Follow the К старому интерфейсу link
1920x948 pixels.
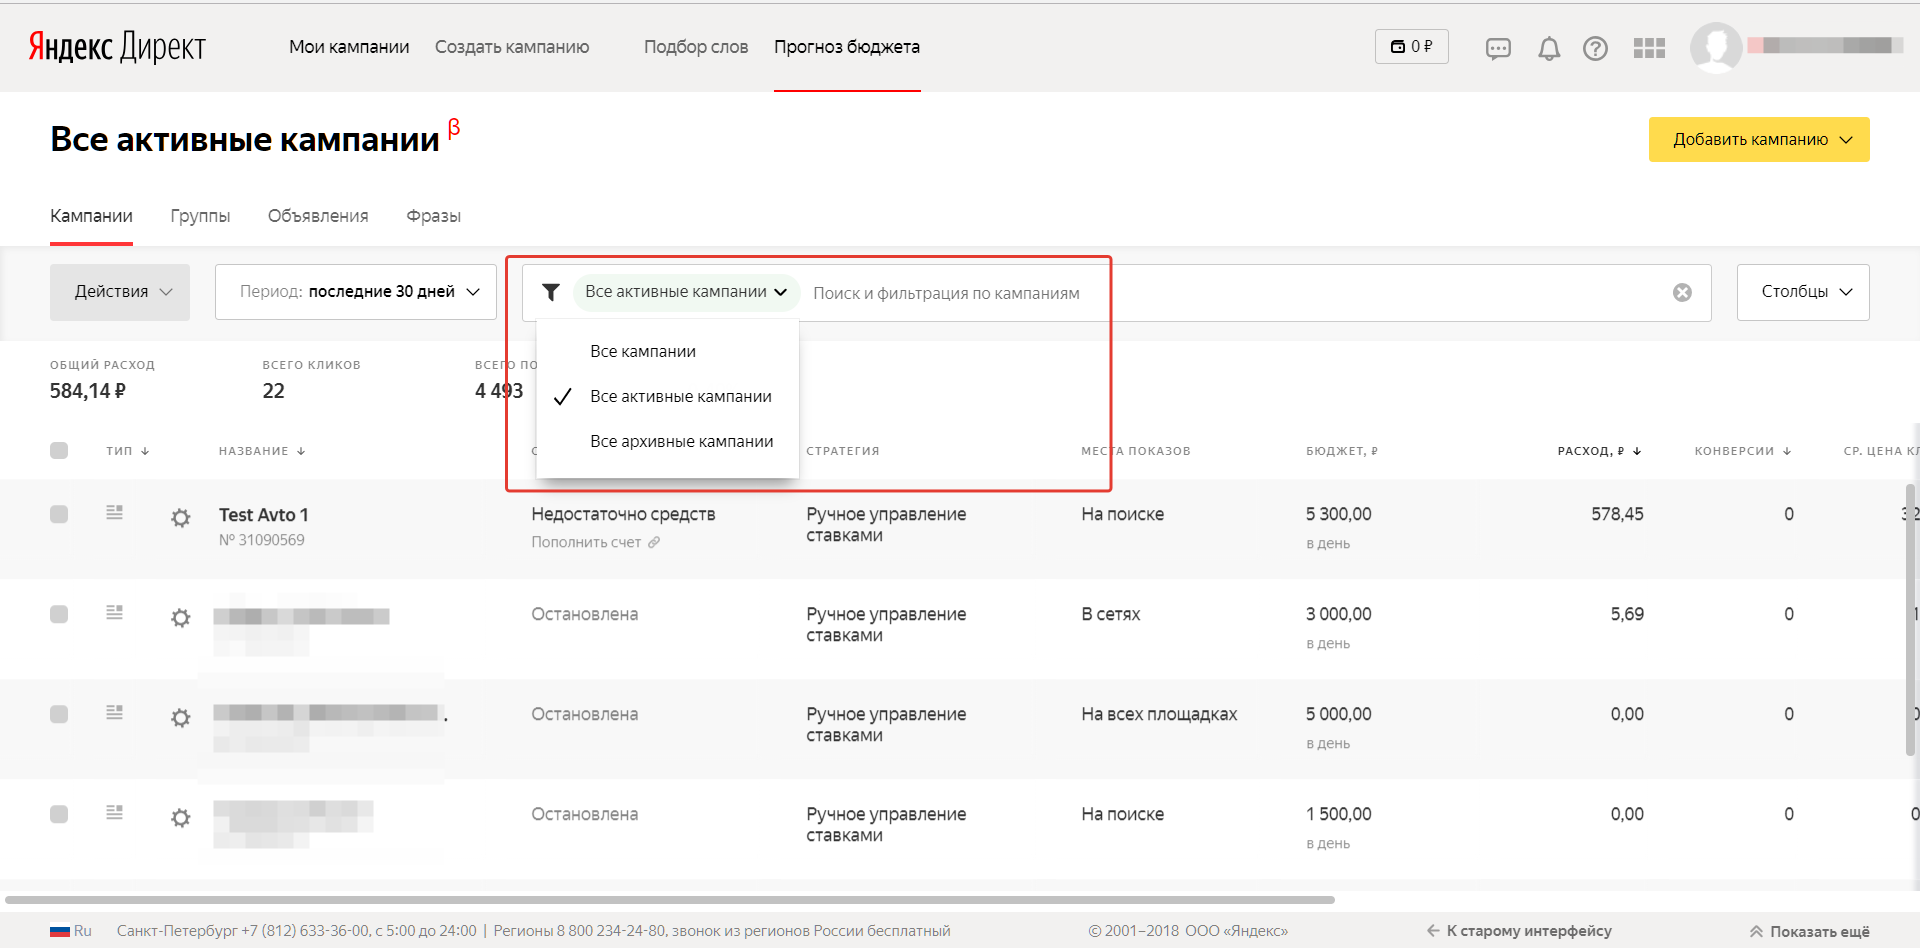pos(1520,931)
